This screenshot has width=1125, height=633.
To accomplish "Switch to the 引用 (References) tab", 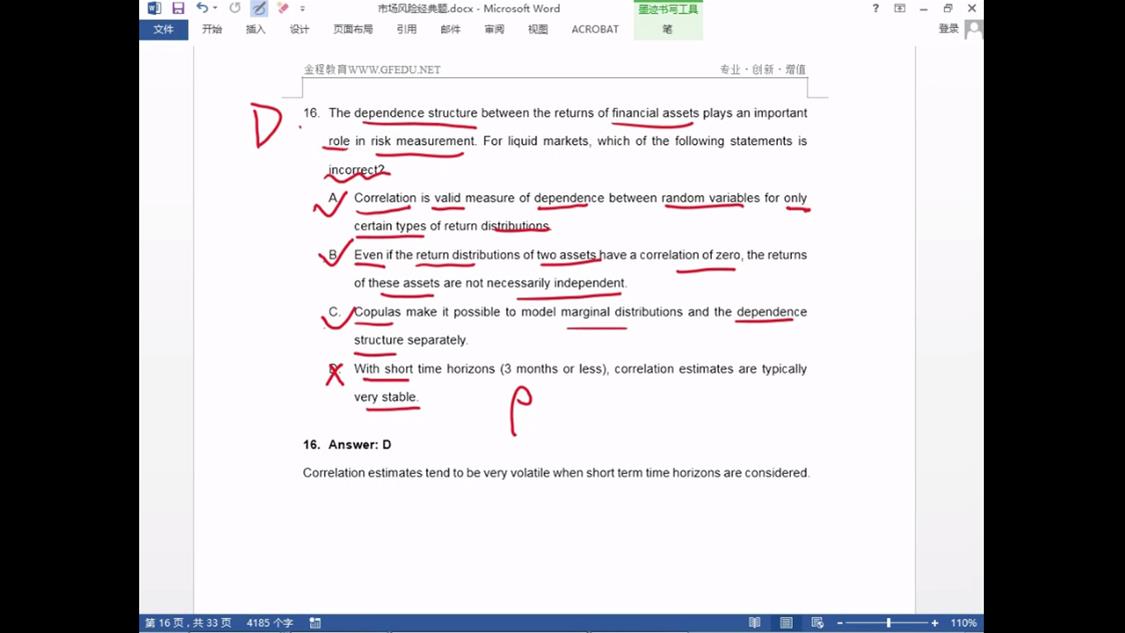I will (x=406, y=29).
